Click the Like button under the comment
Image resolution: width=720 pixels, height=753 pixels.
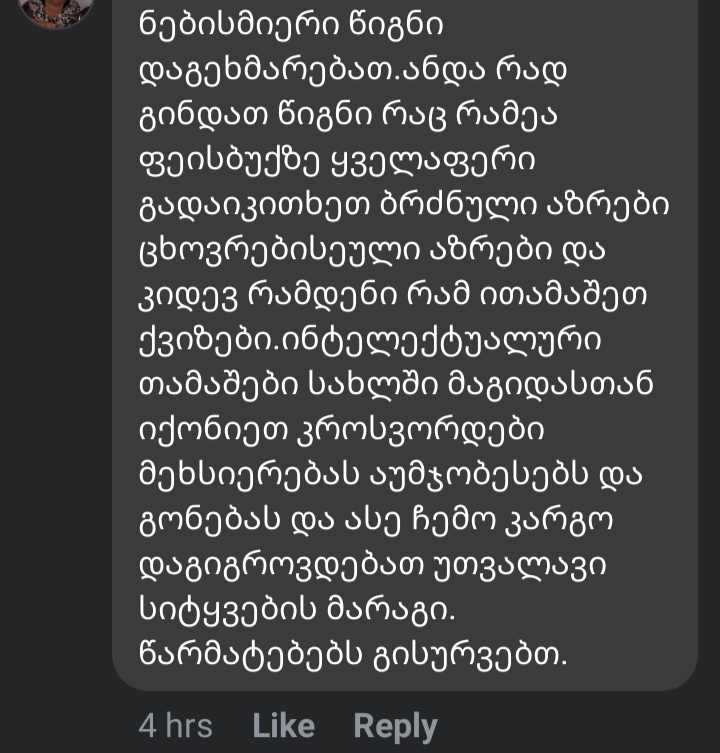tap(283, 725)
